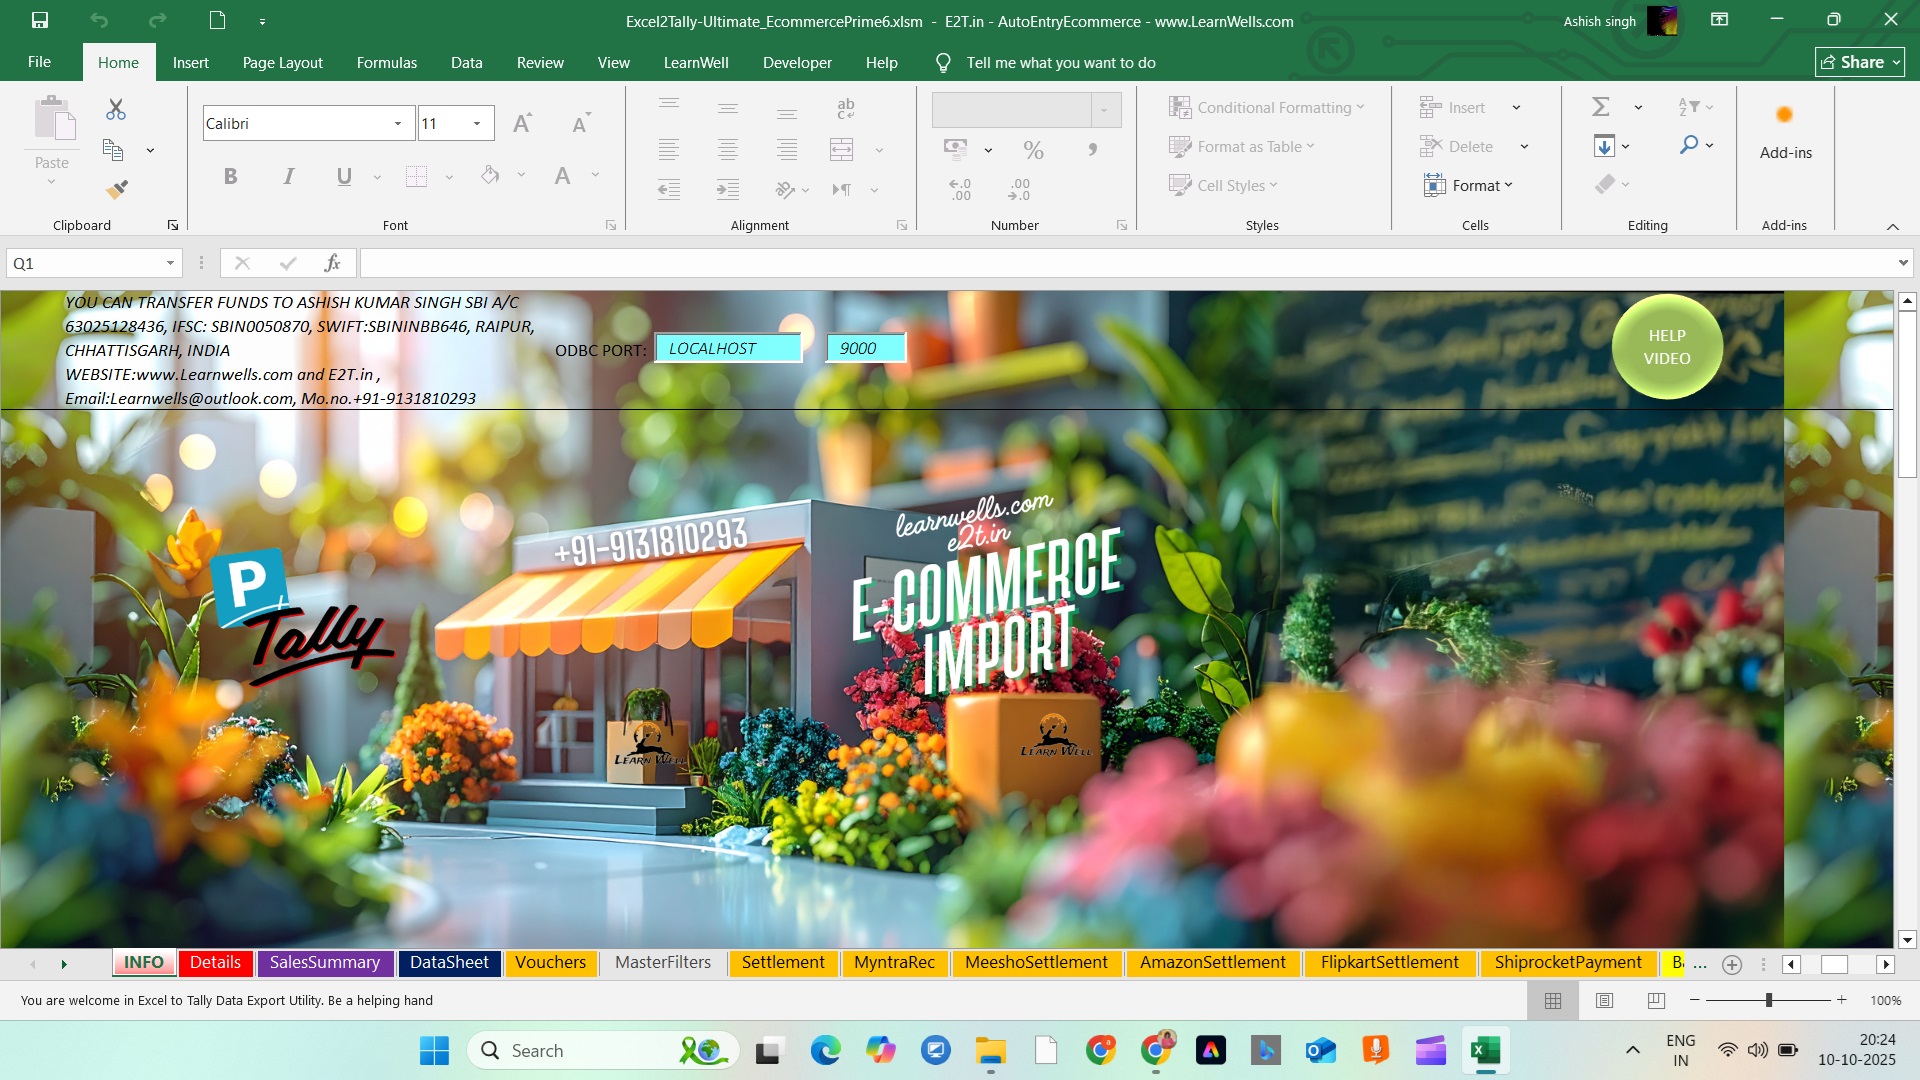Click the Cut scissors icon
This screenshot has width=1920, height=1080.
point(116,109)
